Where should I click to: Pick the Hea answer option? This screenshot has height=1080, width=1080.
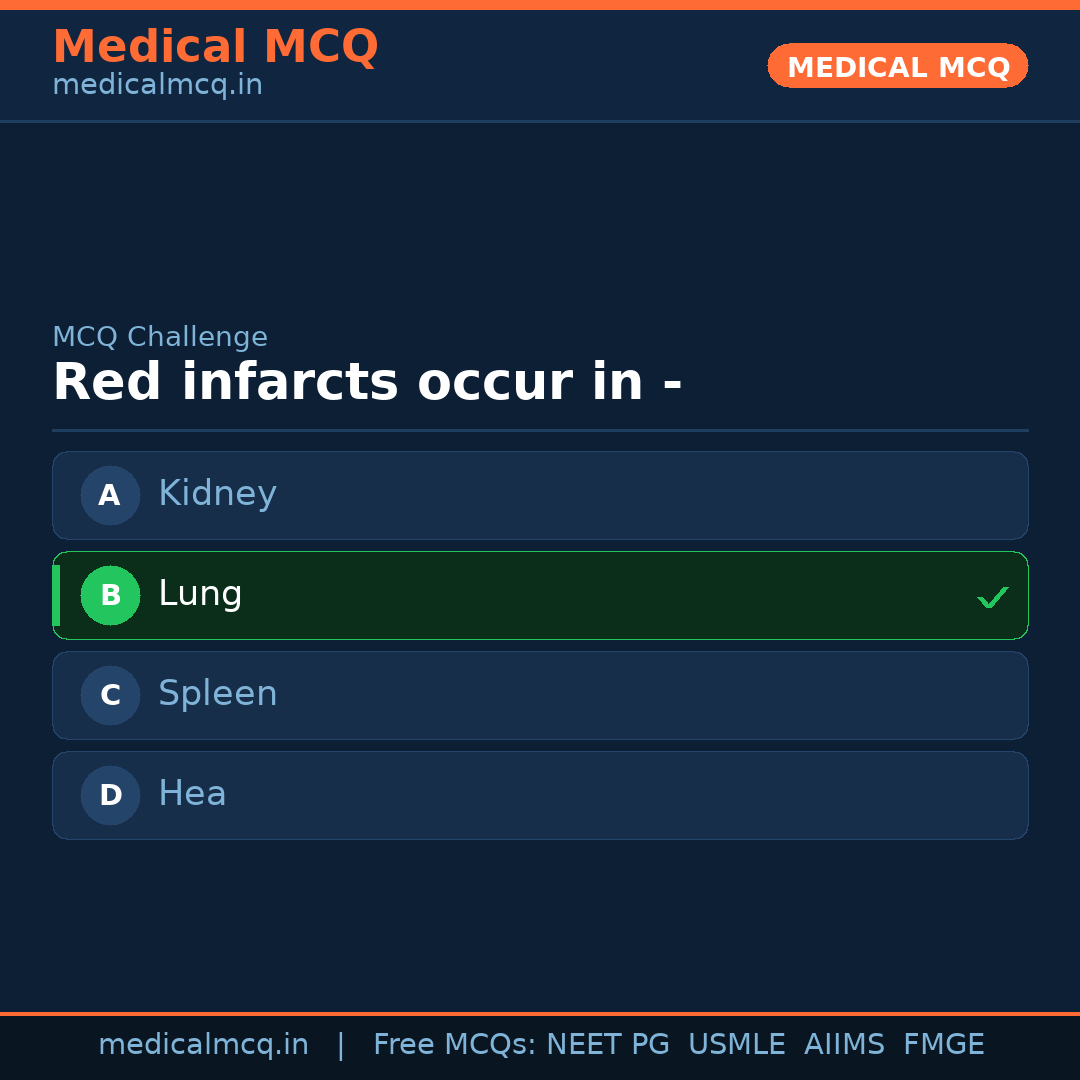(x=540, y=795)
